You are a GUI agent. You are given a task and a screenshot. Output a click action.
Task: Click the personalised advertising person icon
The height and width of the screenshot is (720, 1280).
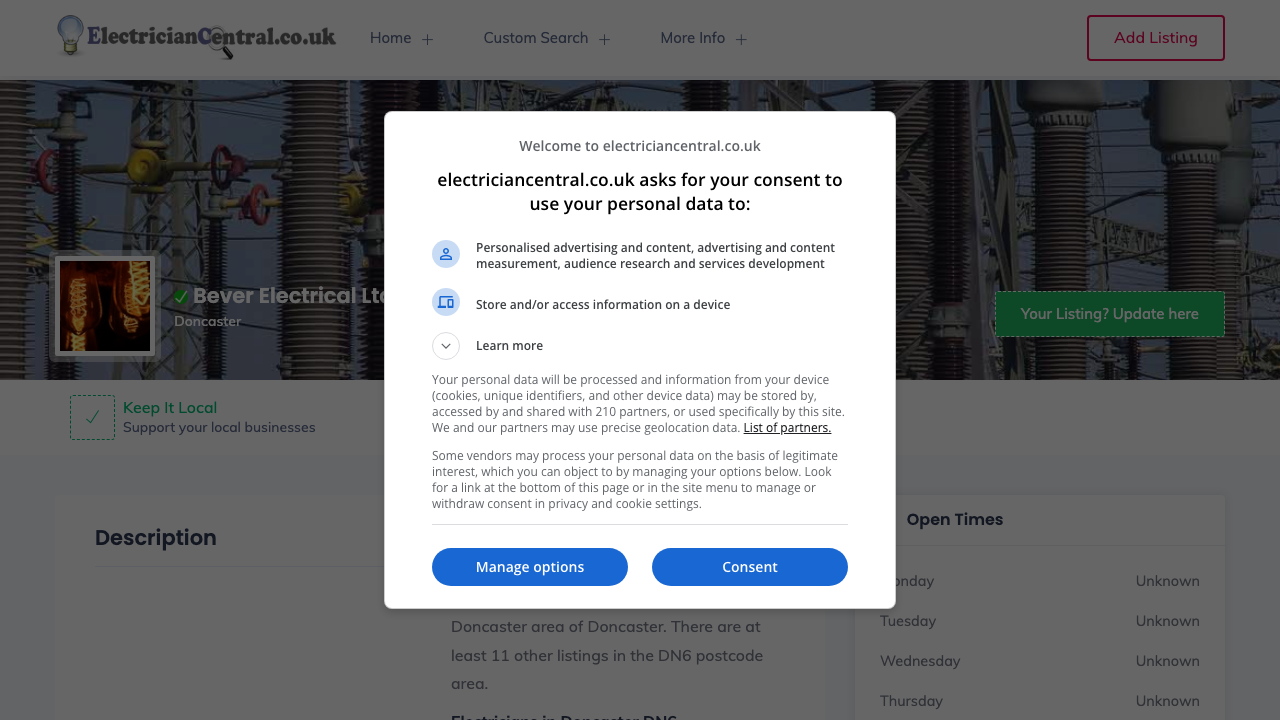(446, 254)
